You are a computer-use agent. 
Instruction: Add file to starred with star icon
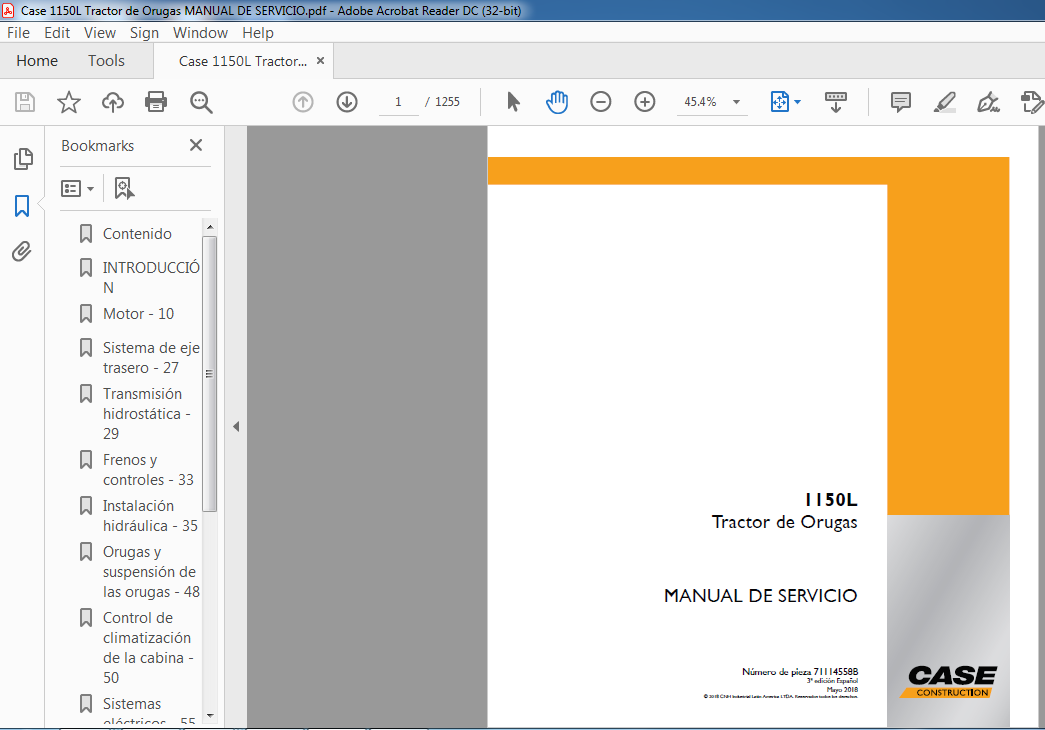click(x=69, y=102)
